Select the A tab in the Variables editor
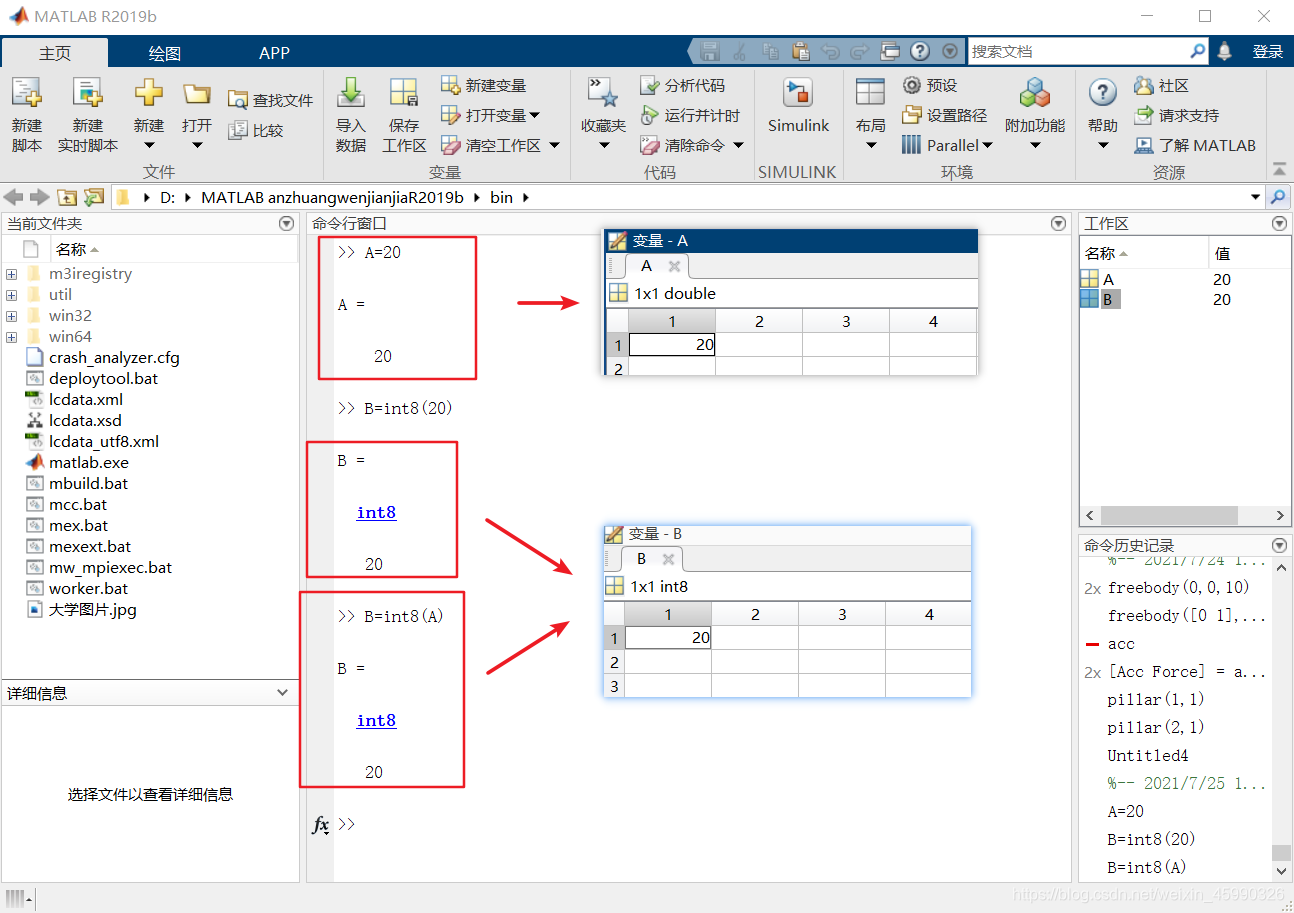Screen dimensions: 1294x913 click(646, 266)
